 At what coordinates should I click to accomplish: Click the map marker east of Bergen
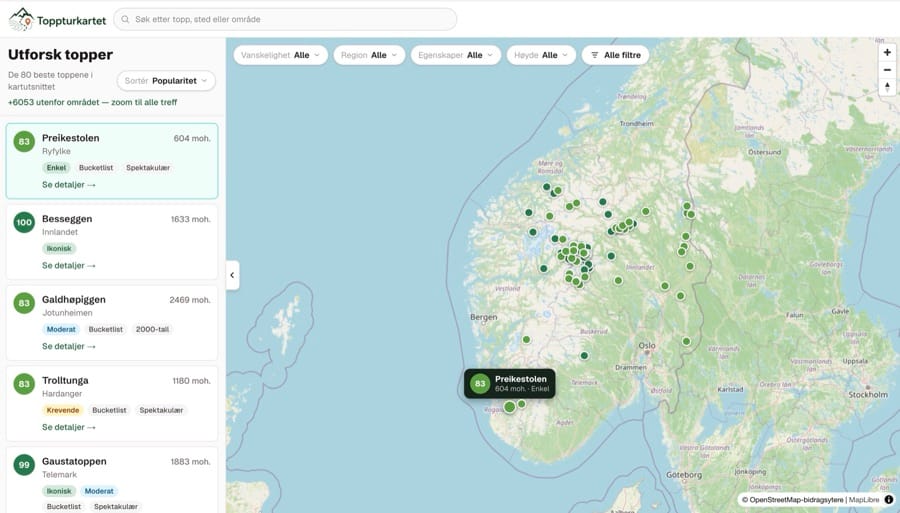(x=526, y=340)
